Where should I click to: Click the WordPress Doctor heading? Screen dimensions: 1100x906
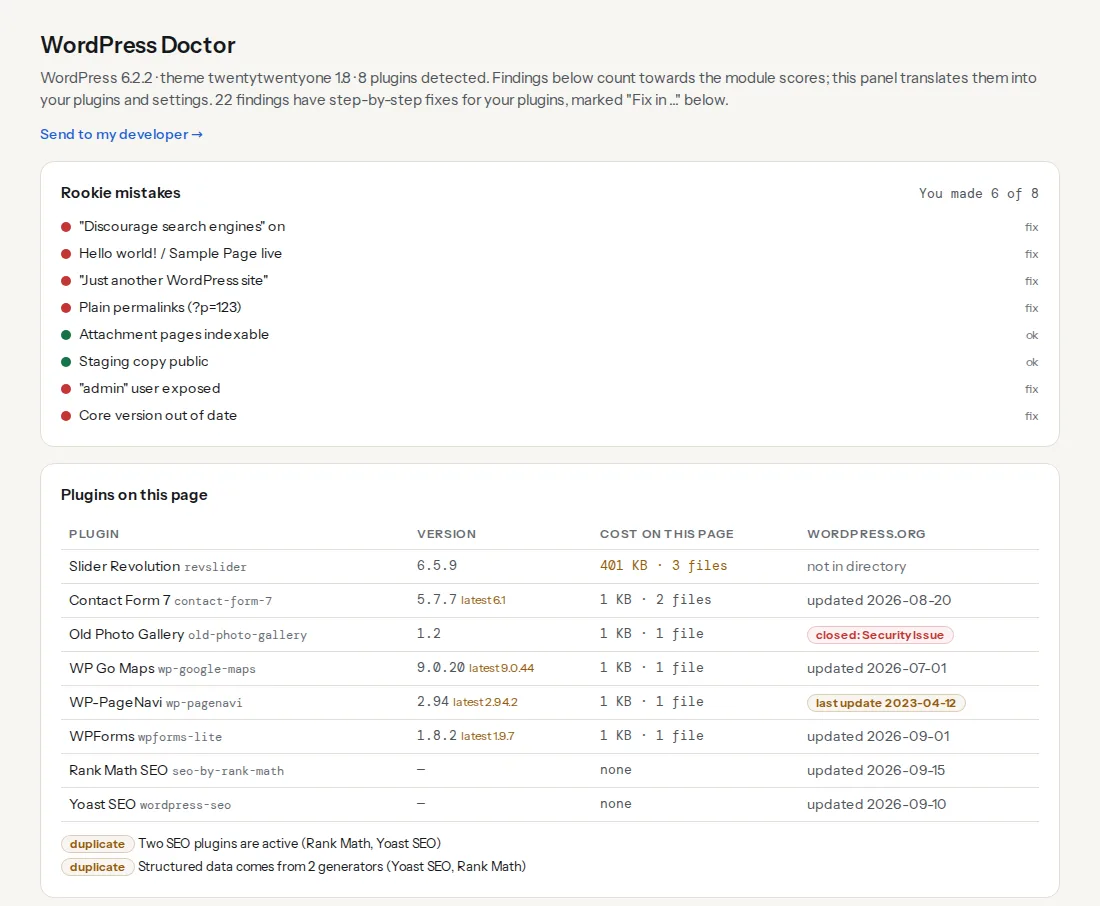[x=138, y=45]
